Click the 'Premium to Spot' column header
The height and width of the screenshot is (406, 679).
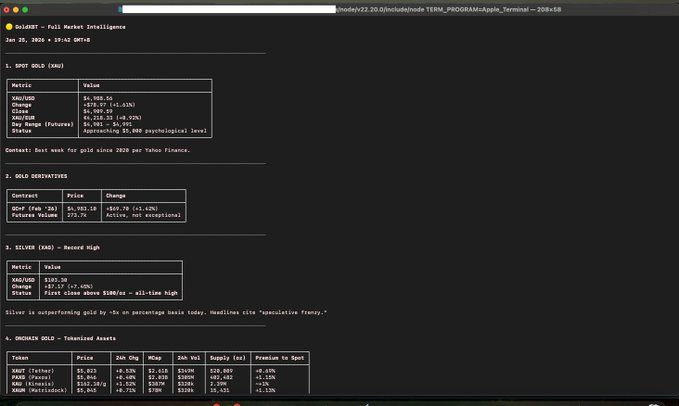pyautogui.click(x=280, y=358)
